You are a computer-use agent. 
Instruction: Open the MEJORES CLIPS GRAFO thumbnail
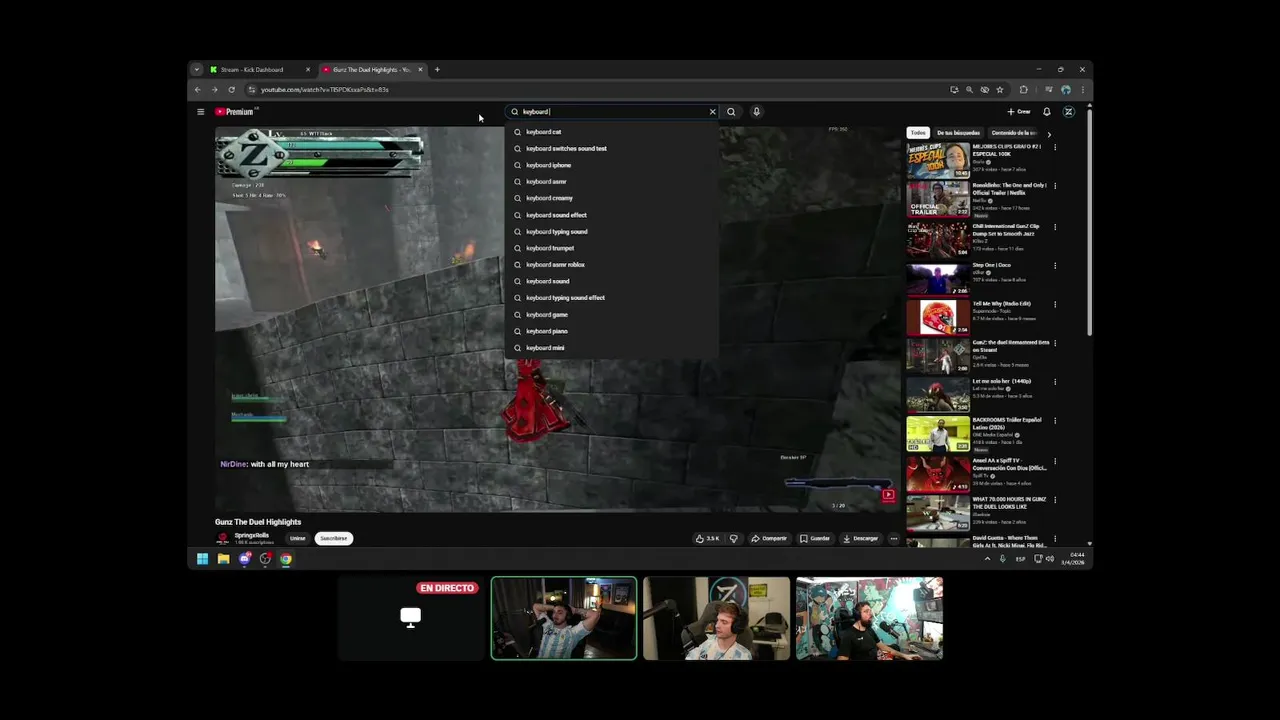pos(938,160)
